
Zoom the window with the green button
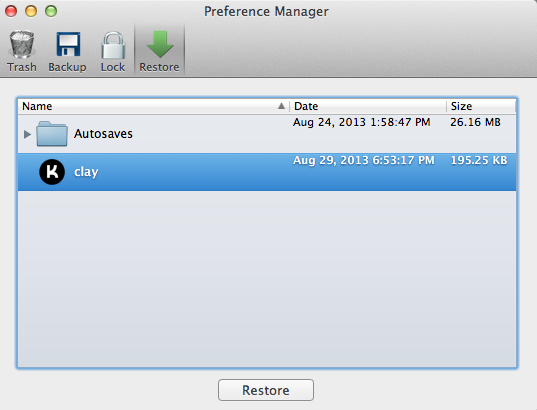click(x=51, y=11)
